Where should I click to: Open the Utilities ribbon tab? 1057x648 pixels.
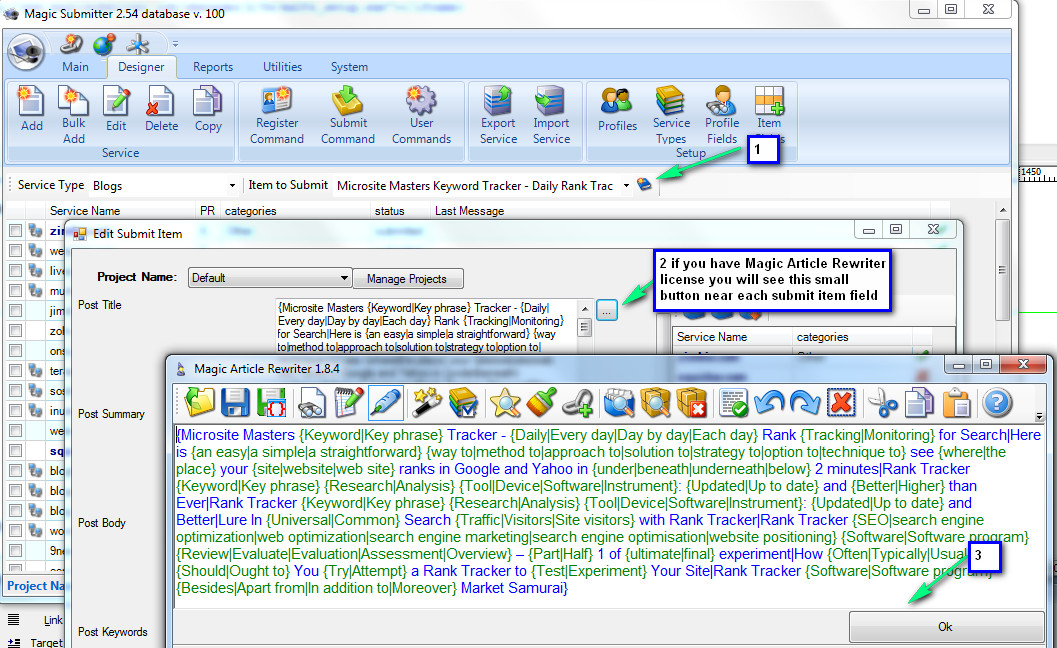pos(282,67)
